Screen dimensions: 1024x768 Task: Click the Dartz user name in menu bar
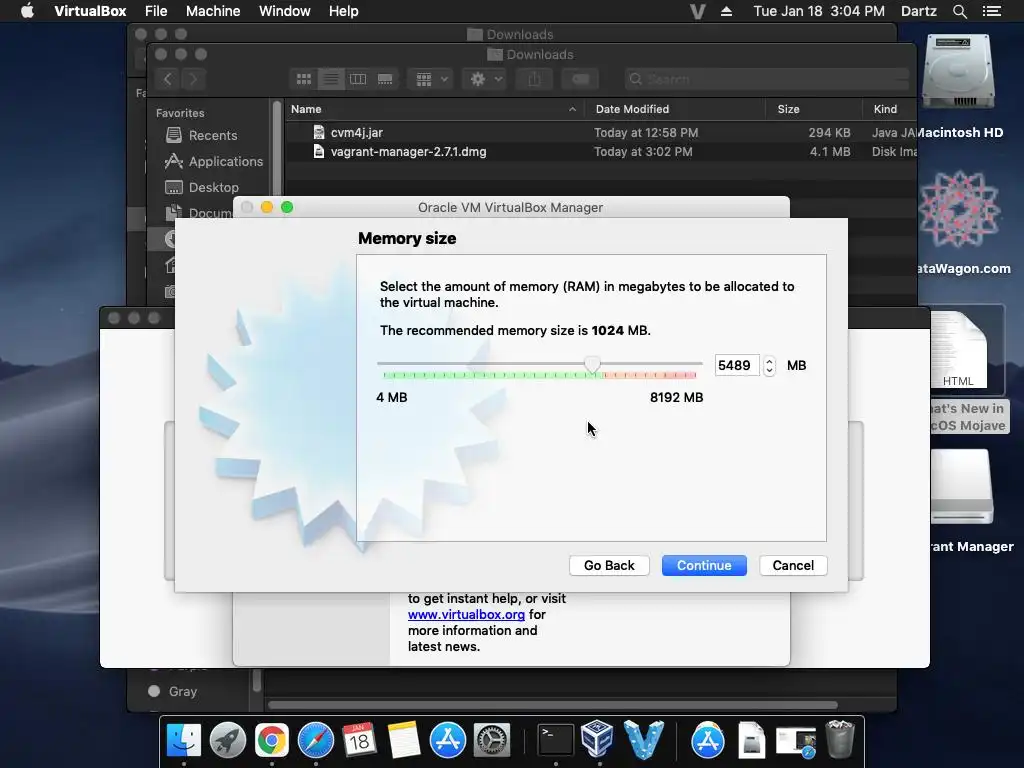pos(918,11)
